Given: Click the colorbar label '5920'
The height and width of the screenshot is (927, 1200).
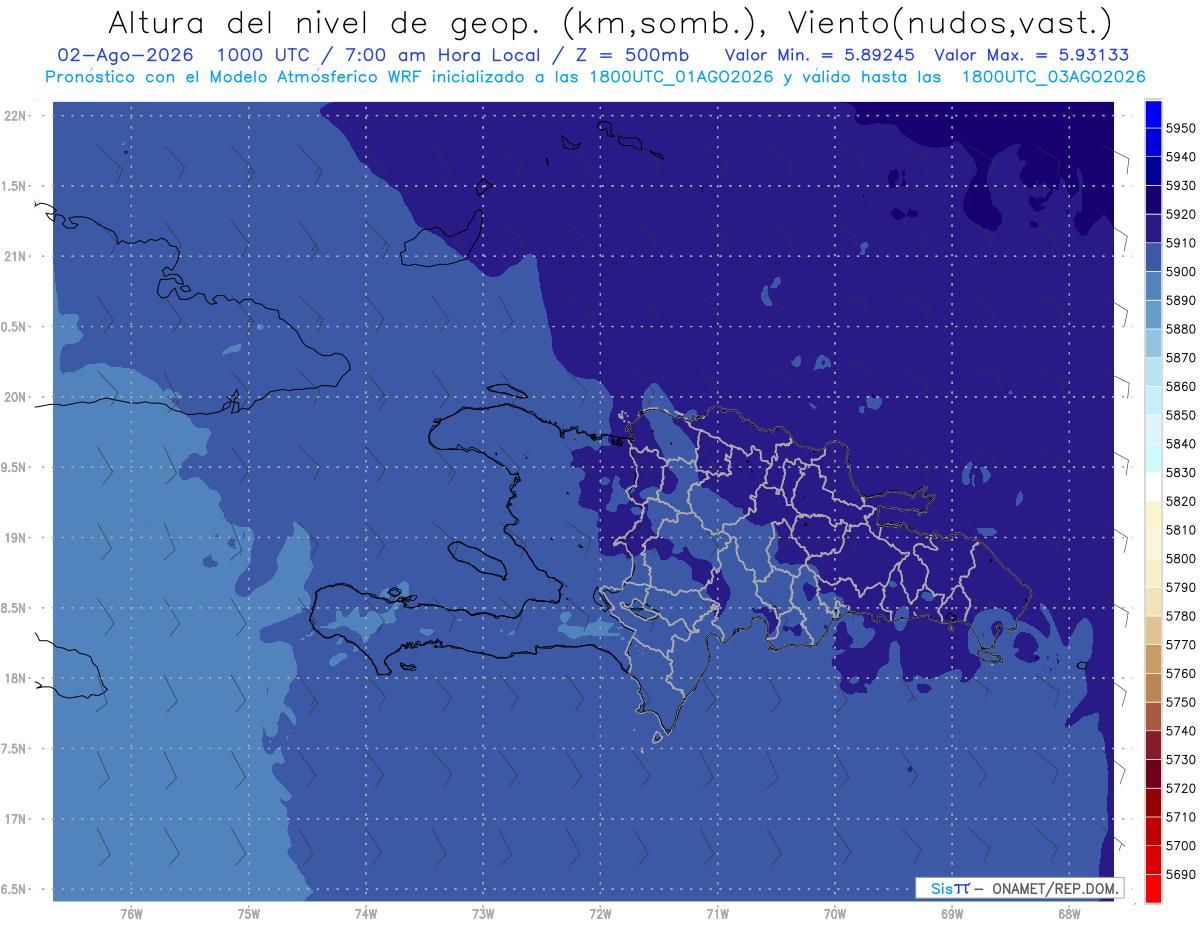Looking at the screenshot, I should coord(1180,215).
